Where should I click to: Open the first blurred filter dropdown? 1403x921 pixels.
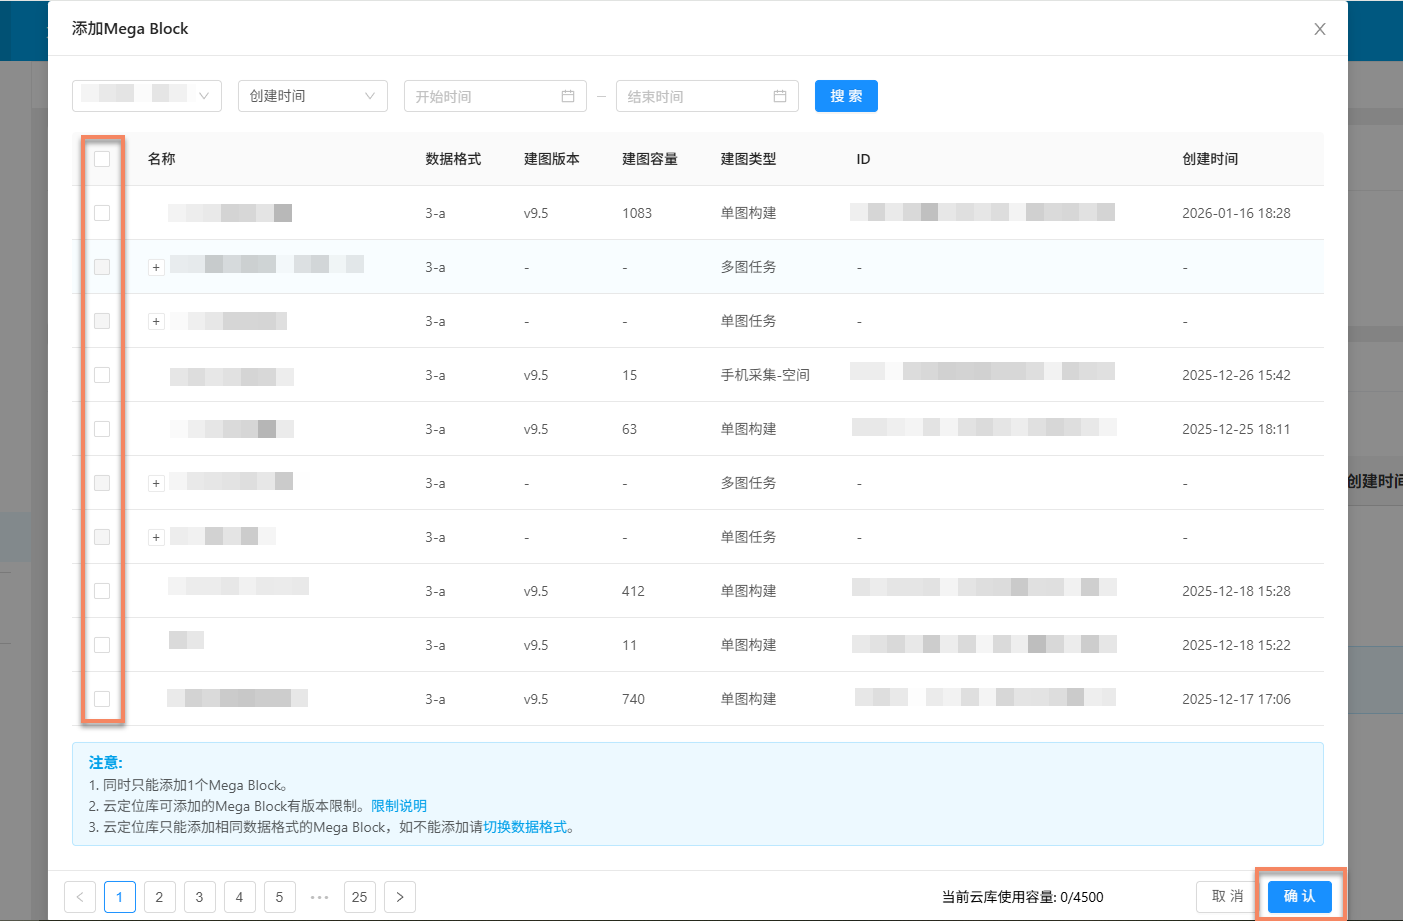point(147,96)
